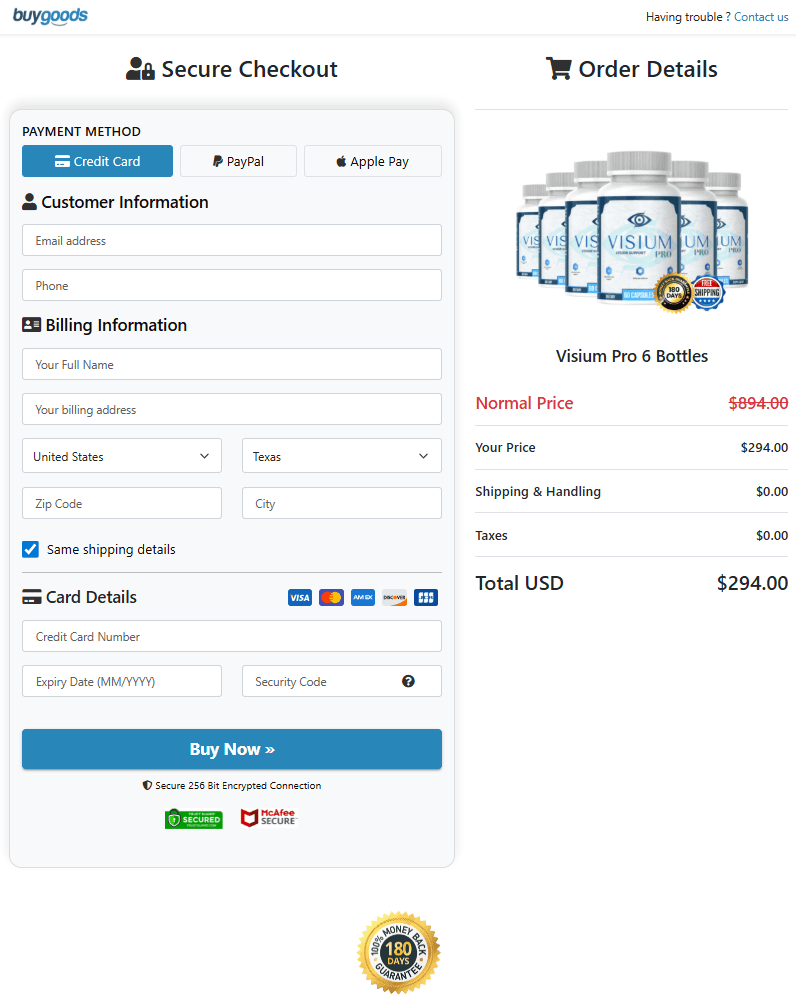Viewport: 796px width, 995px height.
Task: Select Credit Card payment method
Action: tap(97, 161)
